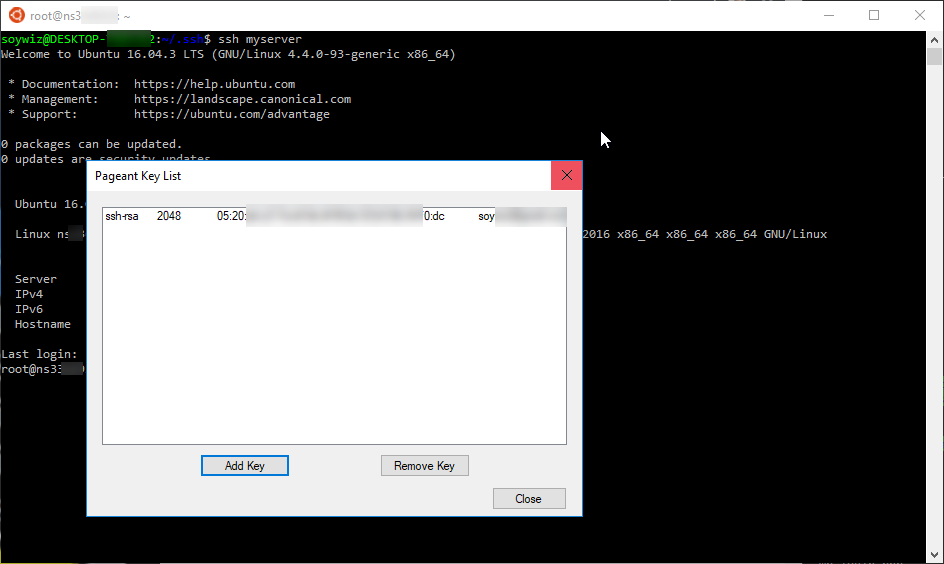Click the terminal vertical scrollbar track
This screenshot has height=564, width=944.
tap(935, 300)
